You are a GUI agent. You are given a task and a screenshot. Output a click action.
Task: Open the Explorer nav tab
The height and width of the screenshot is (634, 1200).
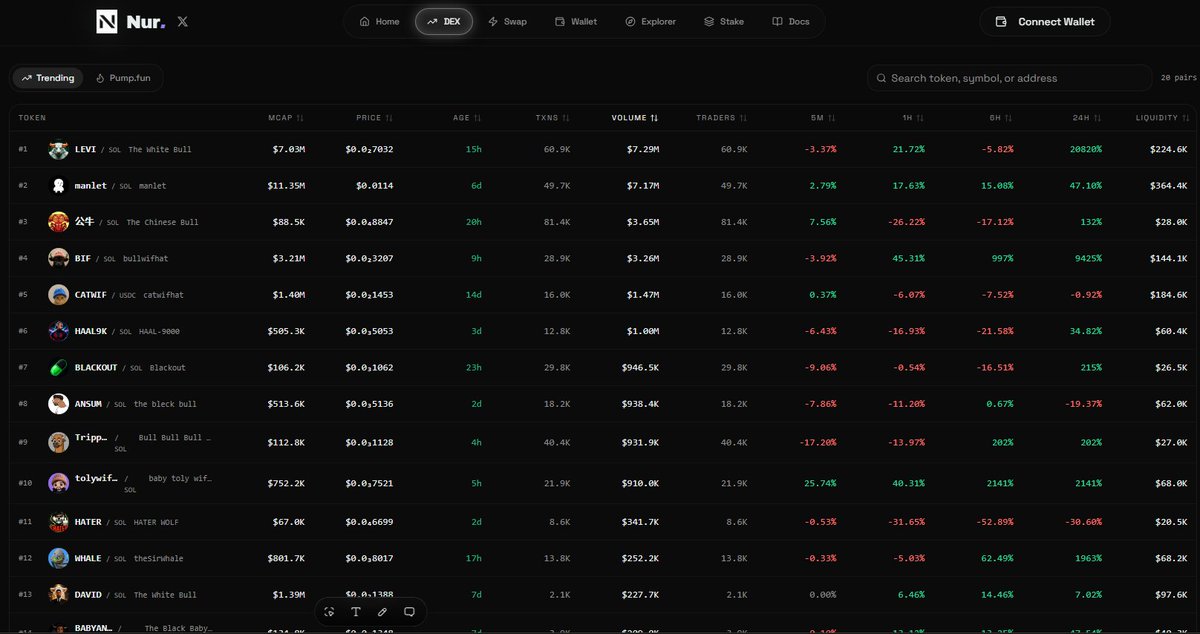[x=650, y=21]
